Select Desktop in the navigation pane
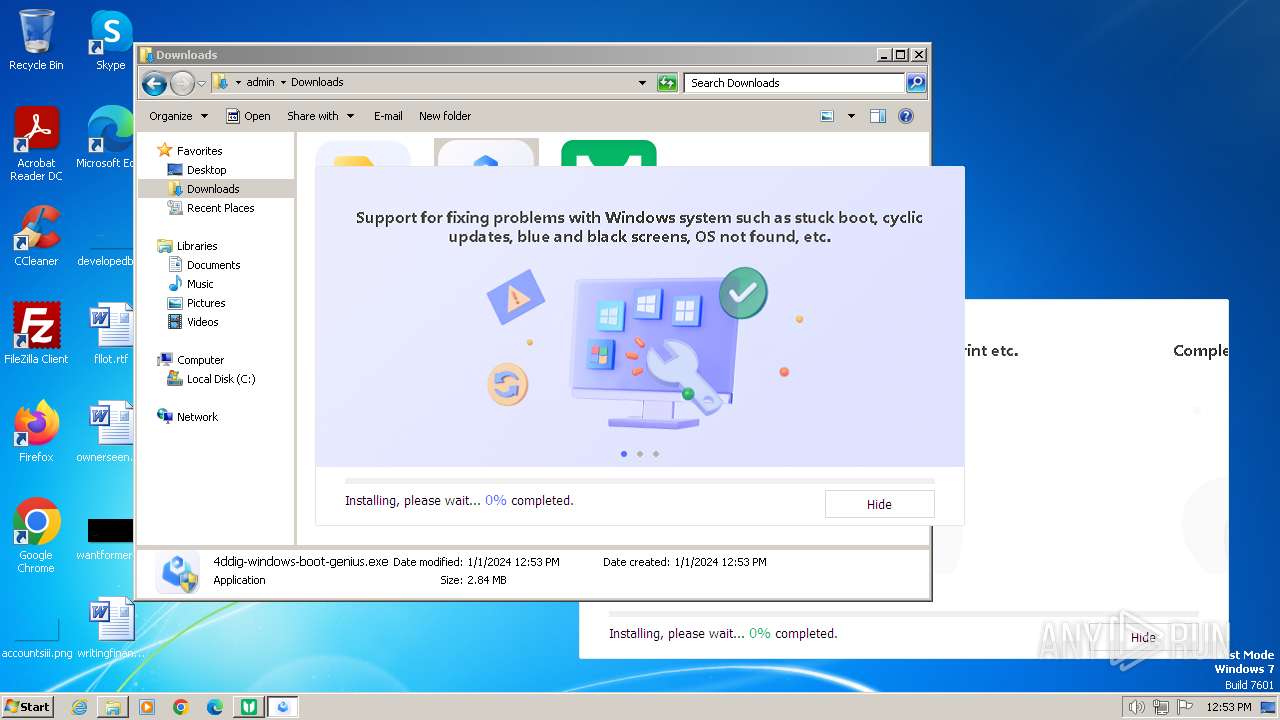 point(206,170)
